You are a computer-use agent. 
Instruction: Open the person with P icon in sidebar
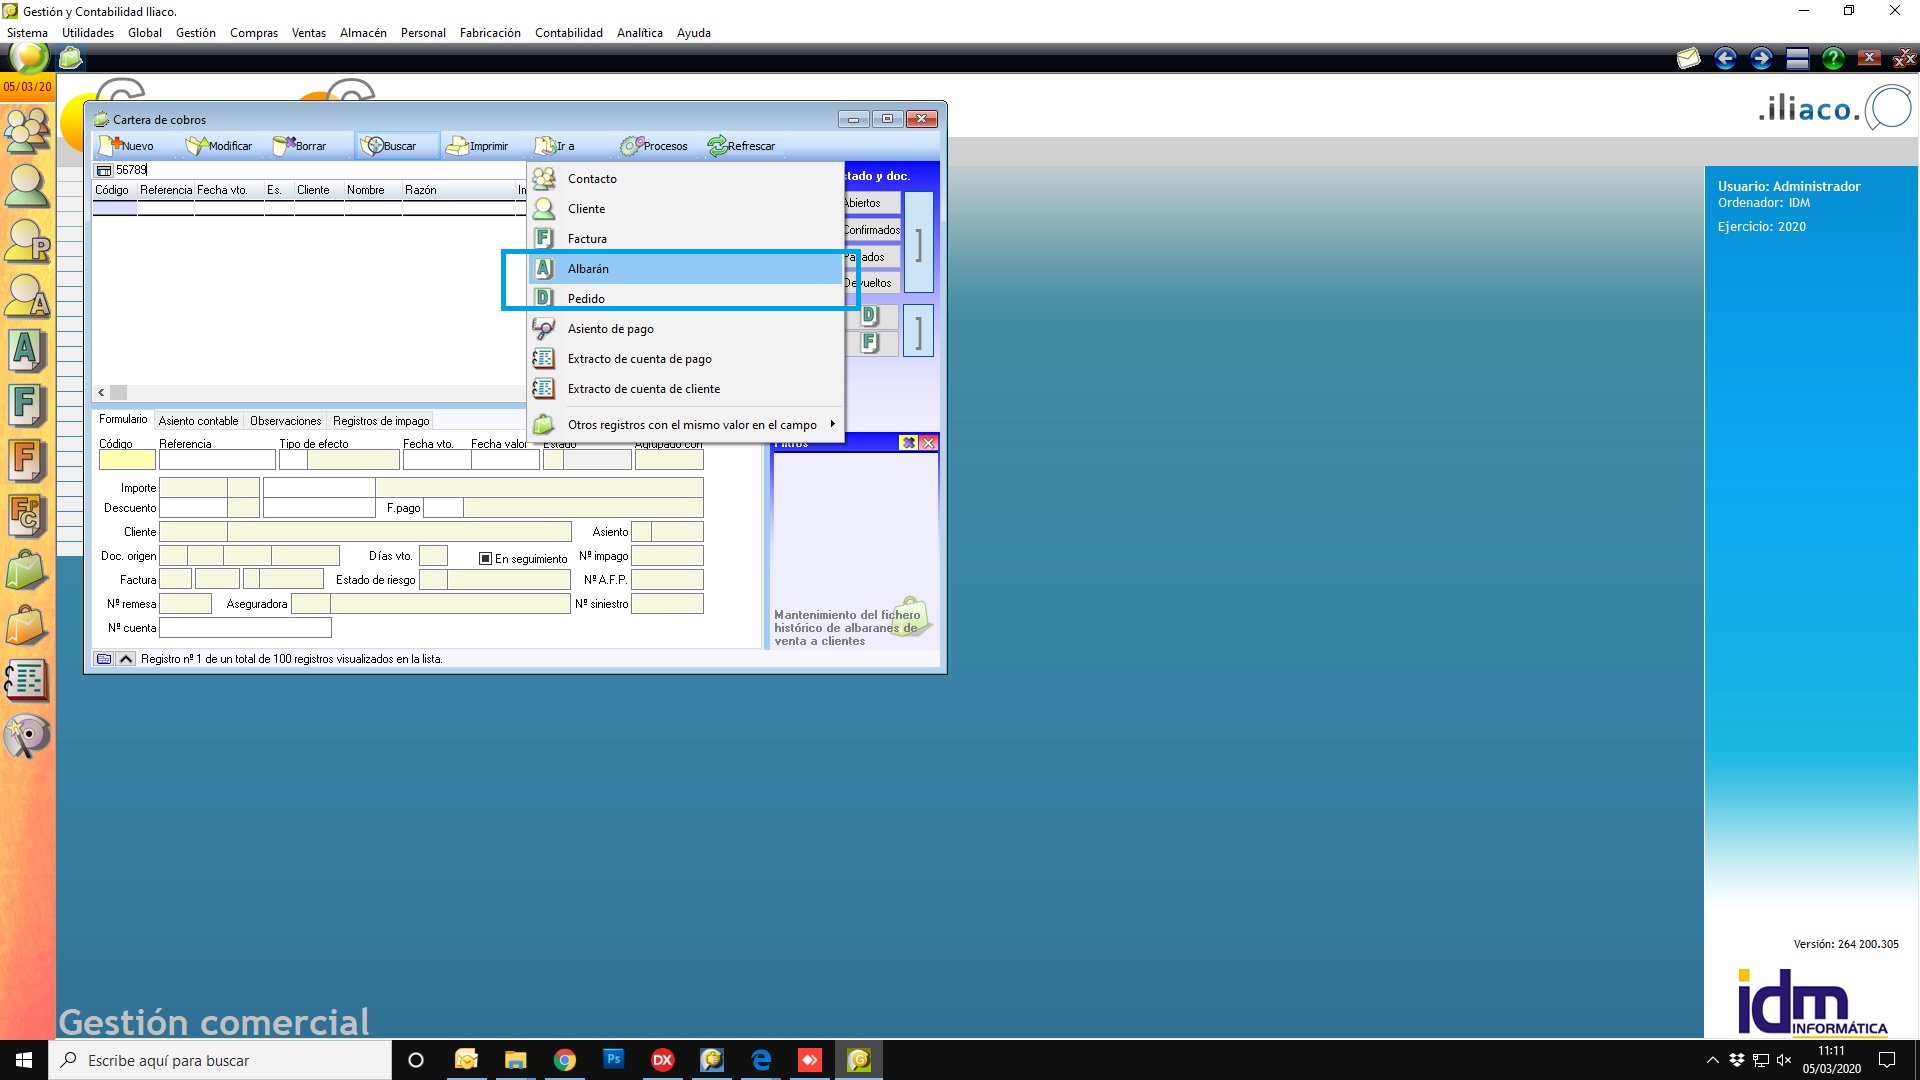click(x=27, y=241)
